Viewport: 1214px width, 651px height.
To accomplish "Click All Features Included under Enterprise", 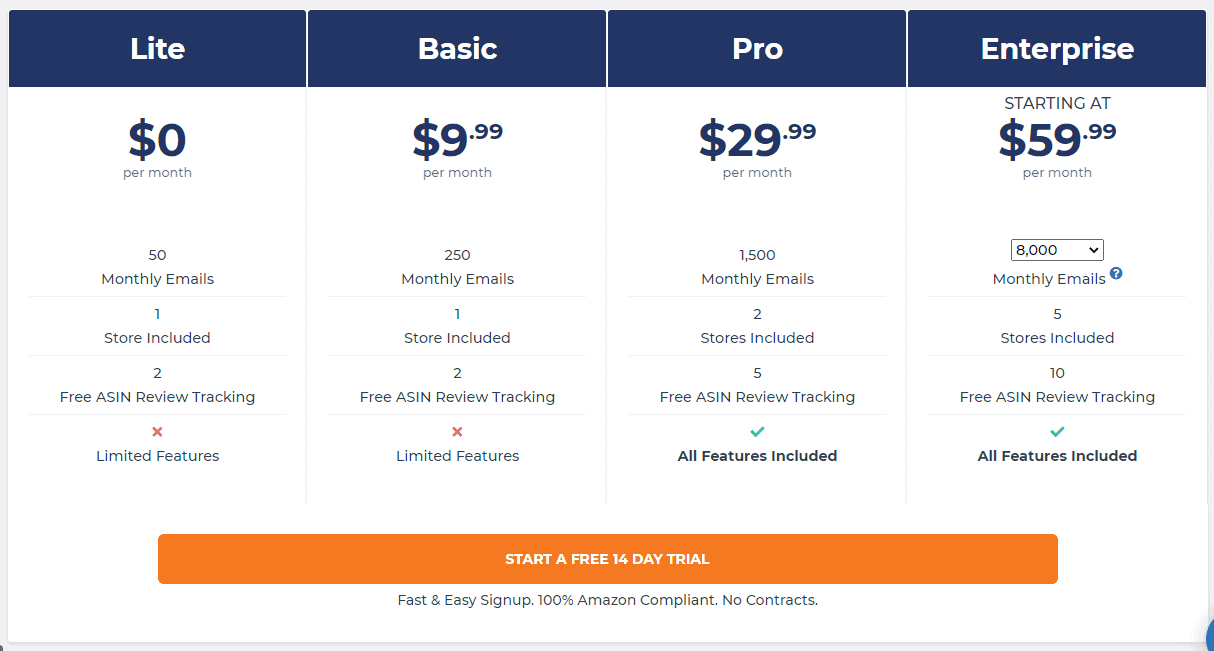I will pos(1057,456).
